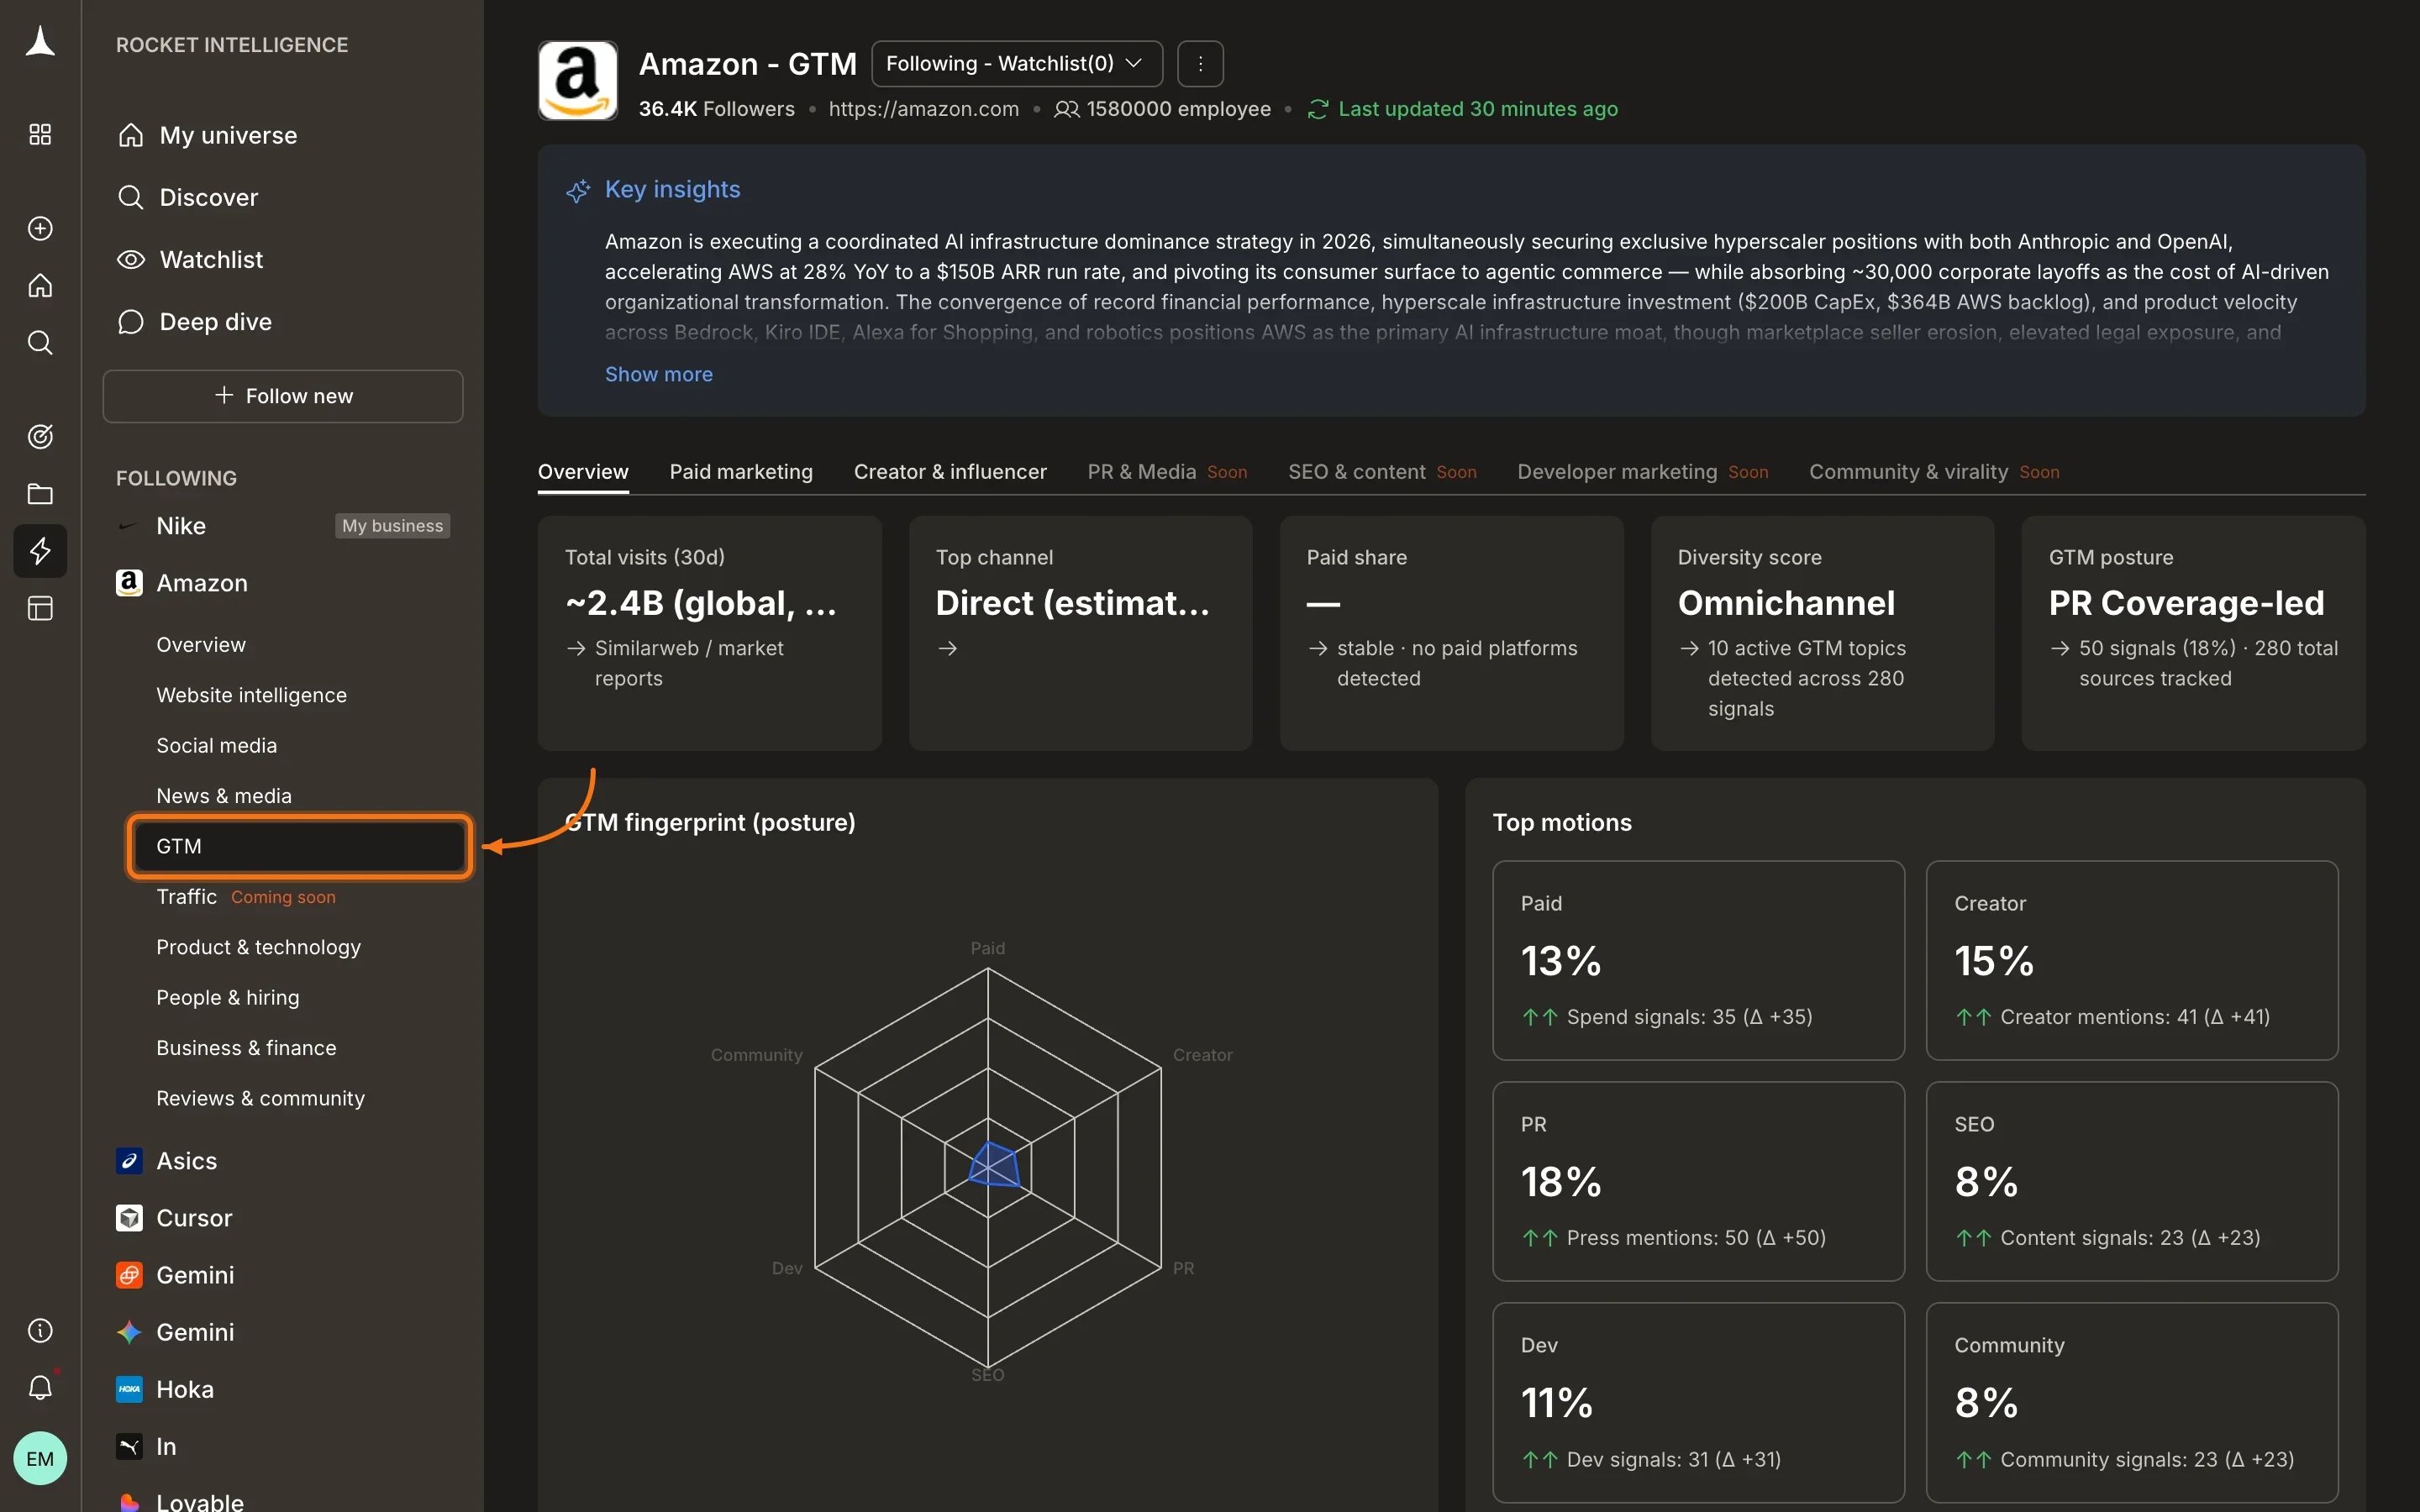The image size is (2420, 1512).
Task: Open the EM user avatar
Action: (40, 1458)
